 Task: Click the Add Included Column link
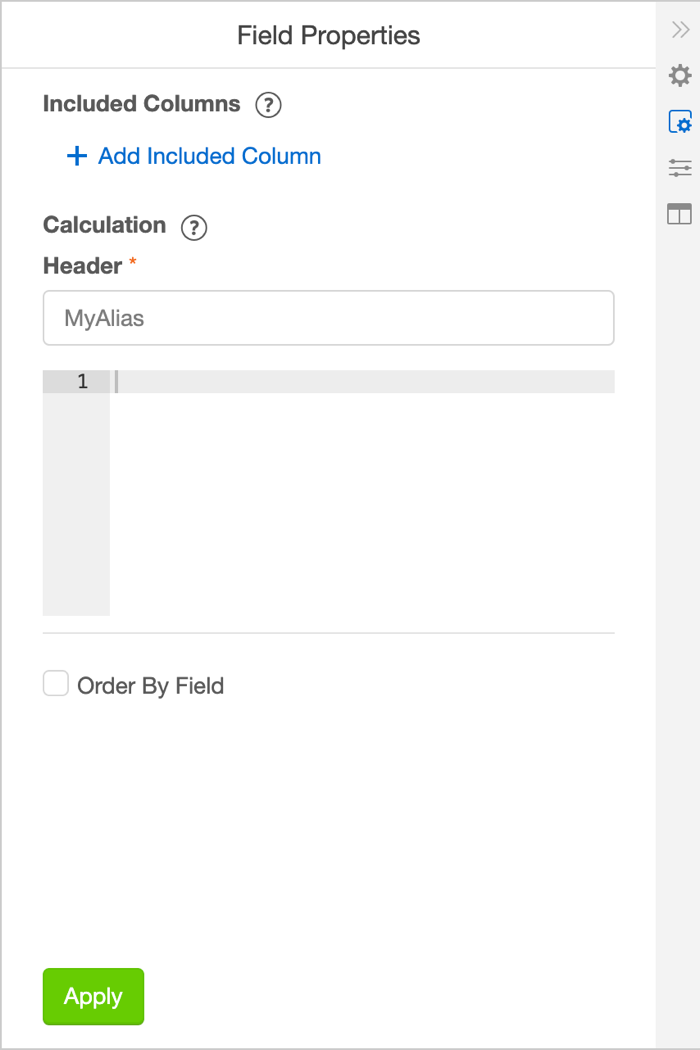click(209, 157)
